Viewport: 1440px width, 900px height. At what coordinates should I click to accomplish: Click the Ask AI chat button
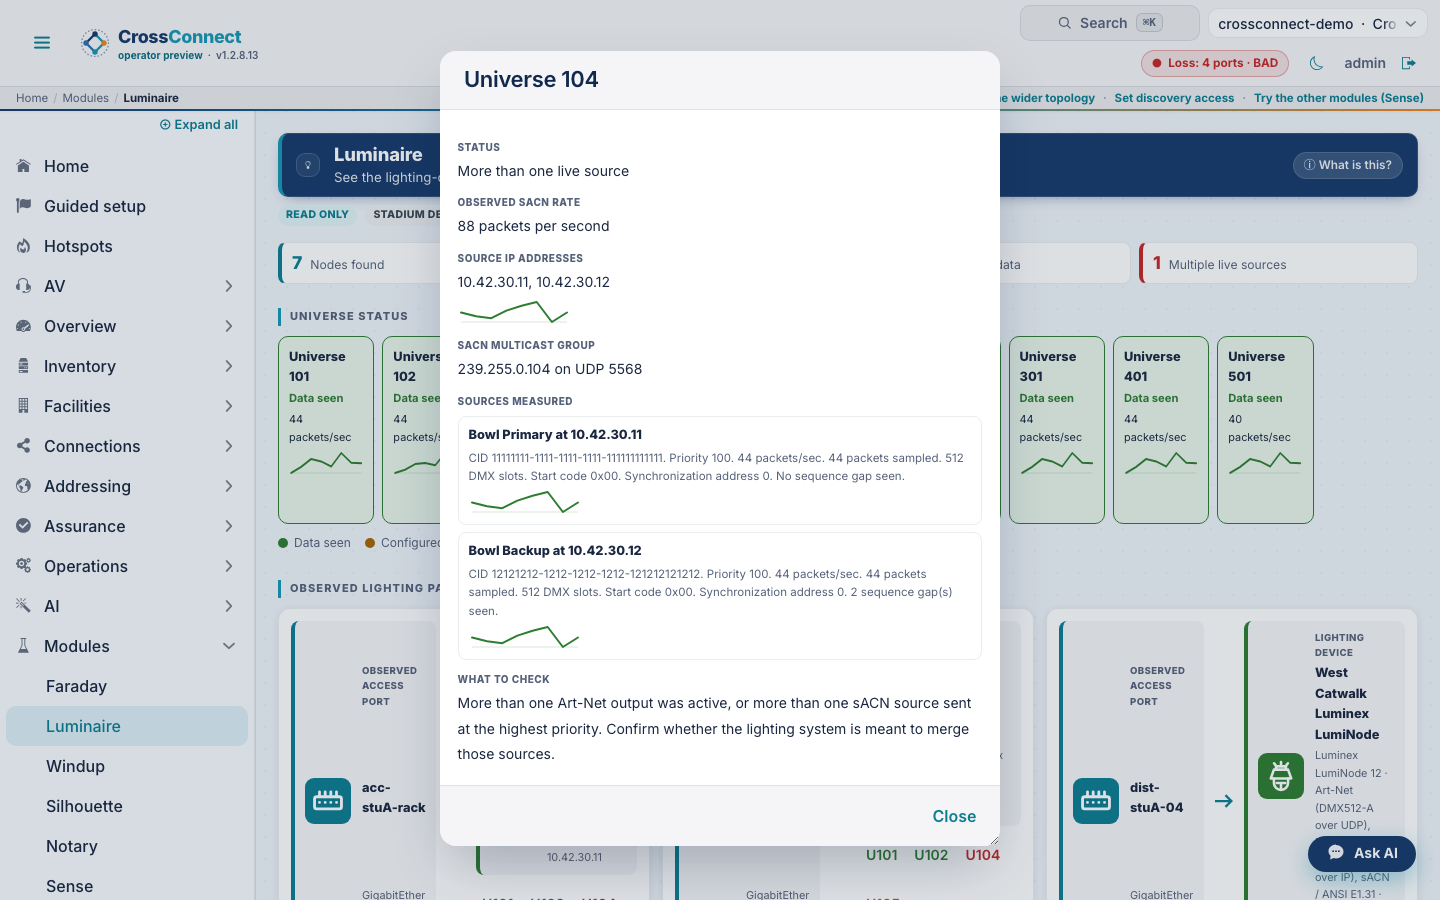pos(1362,853)
